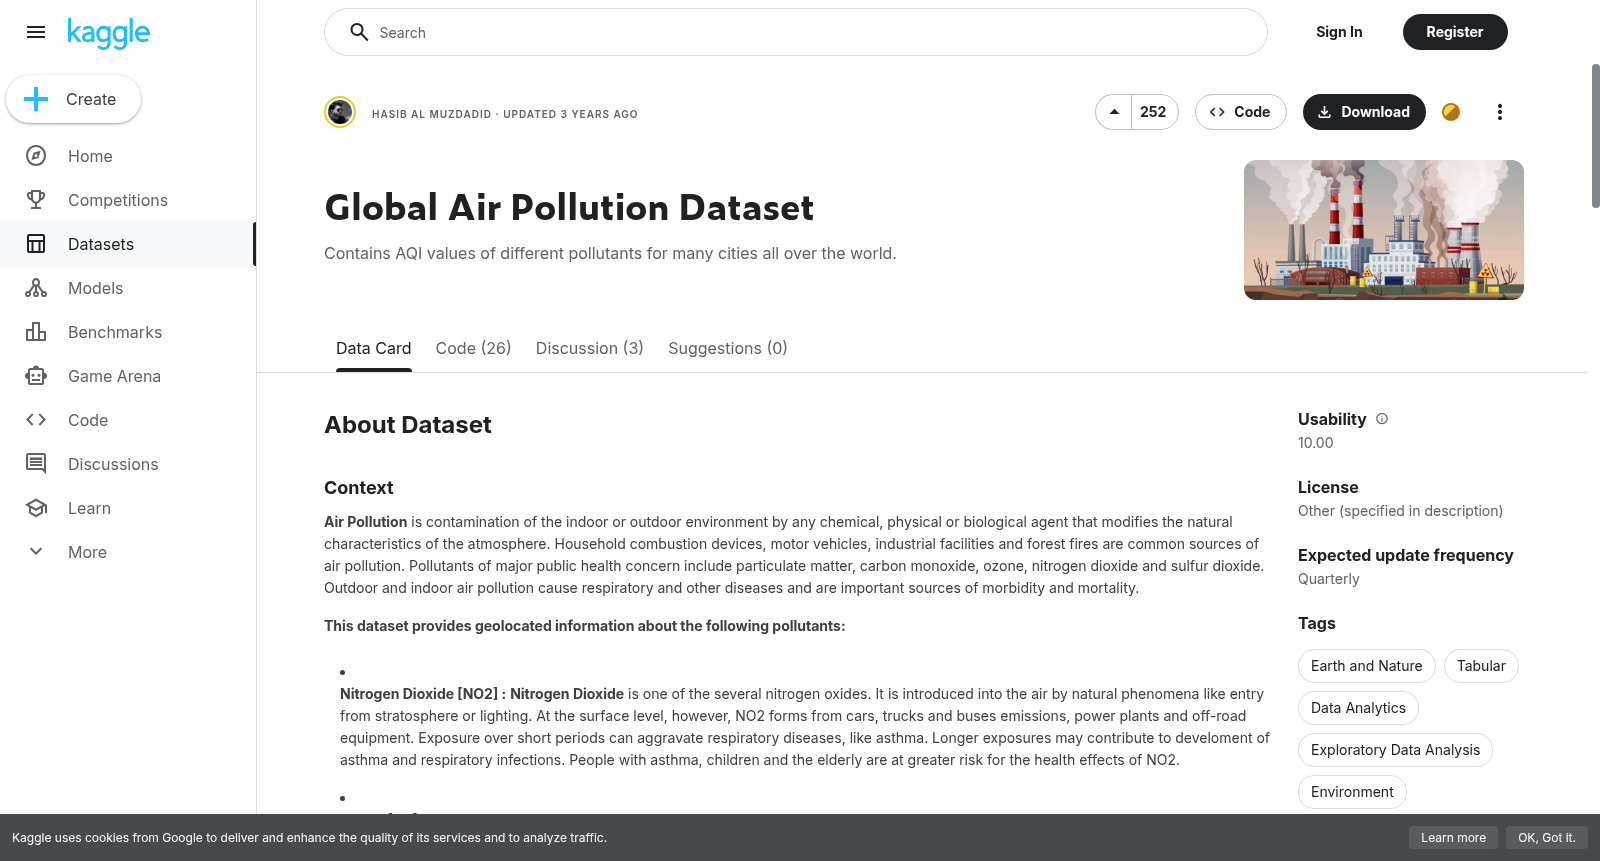Dismiss cookie banner with OK, Got it
This screenshot has width=1600, height=861.
click(1546, 838)
